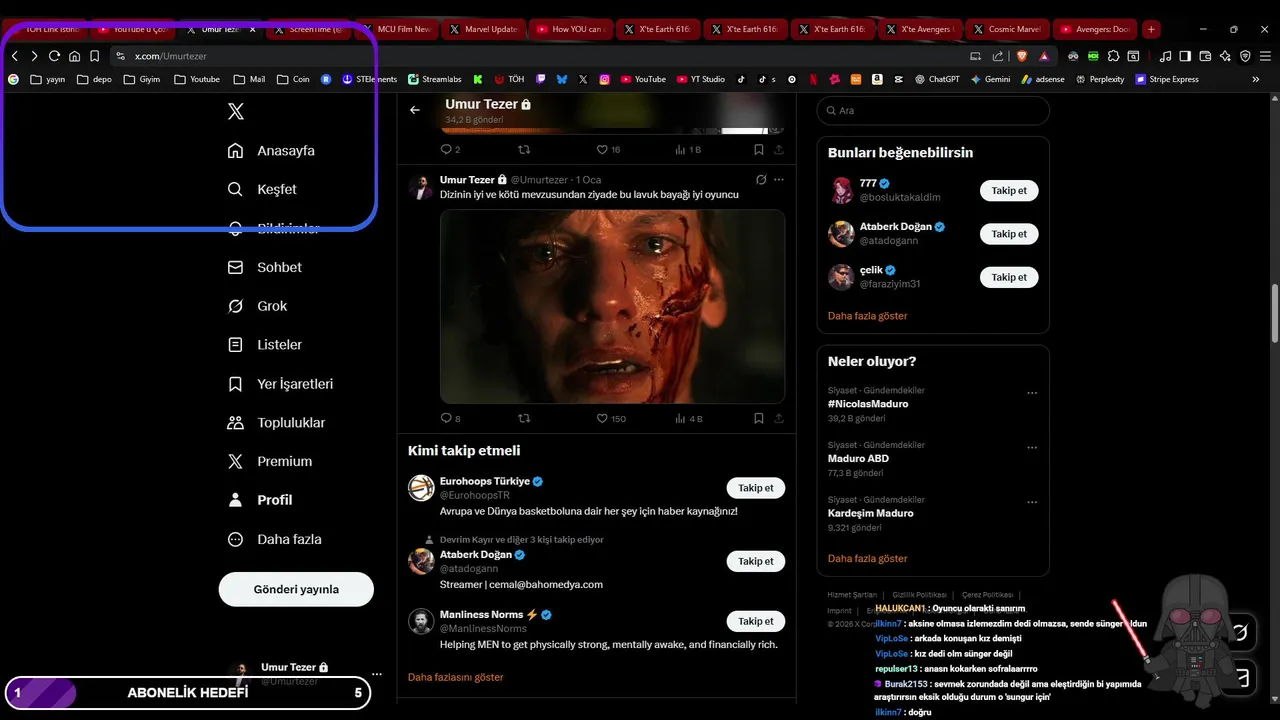This screenshot has width=1280, height=720.
Task: Open Premium in sidebar
Action: 271,461
